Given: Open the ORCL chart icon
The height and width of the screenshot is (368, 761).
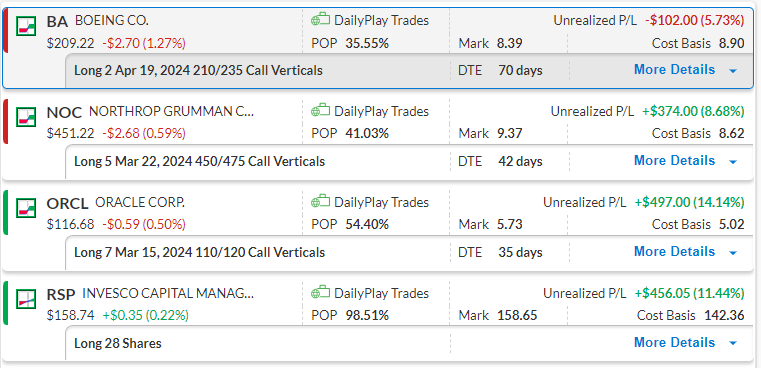Looking at the screenshot, I should click(x=26, y=208).
